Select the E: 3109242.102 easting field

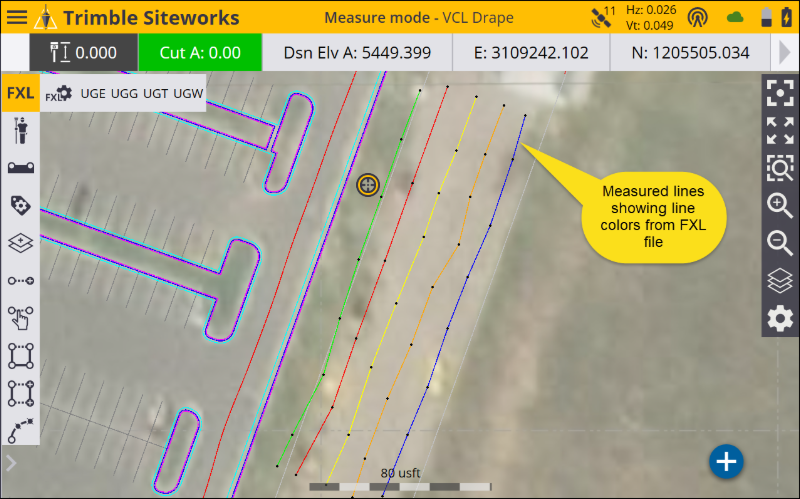click(x=531, y=52)
